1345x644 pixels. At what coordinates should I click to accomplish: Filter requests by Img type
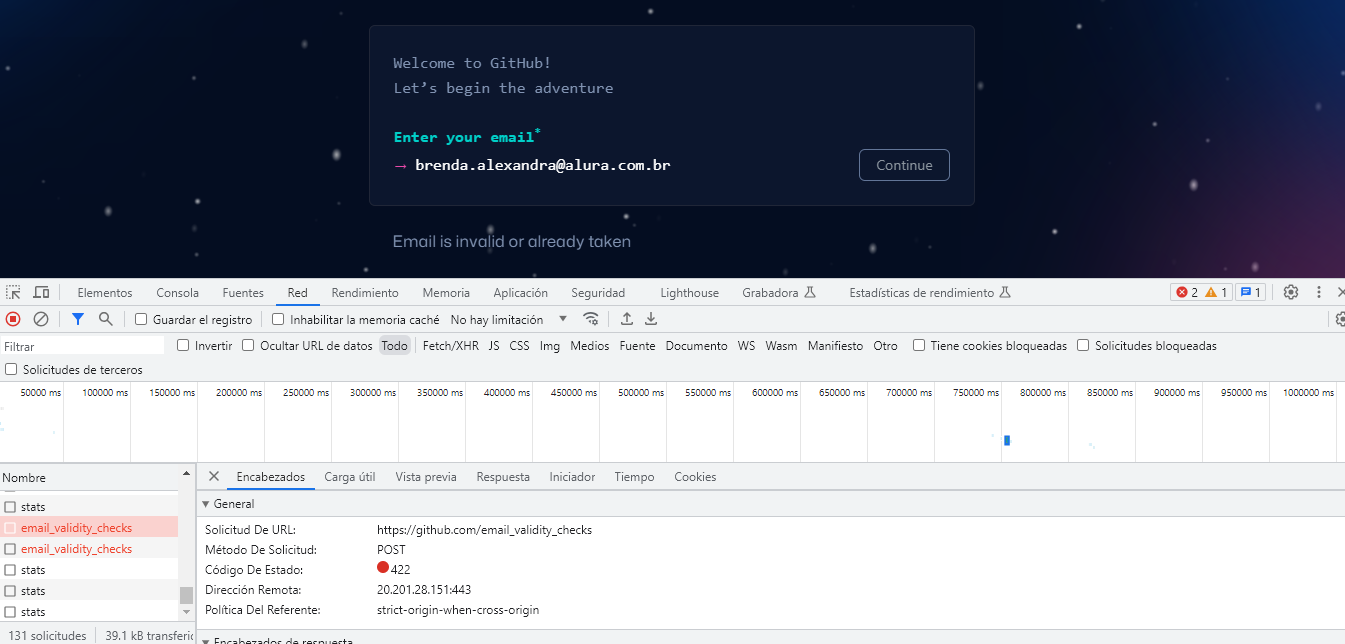(550, 346)
